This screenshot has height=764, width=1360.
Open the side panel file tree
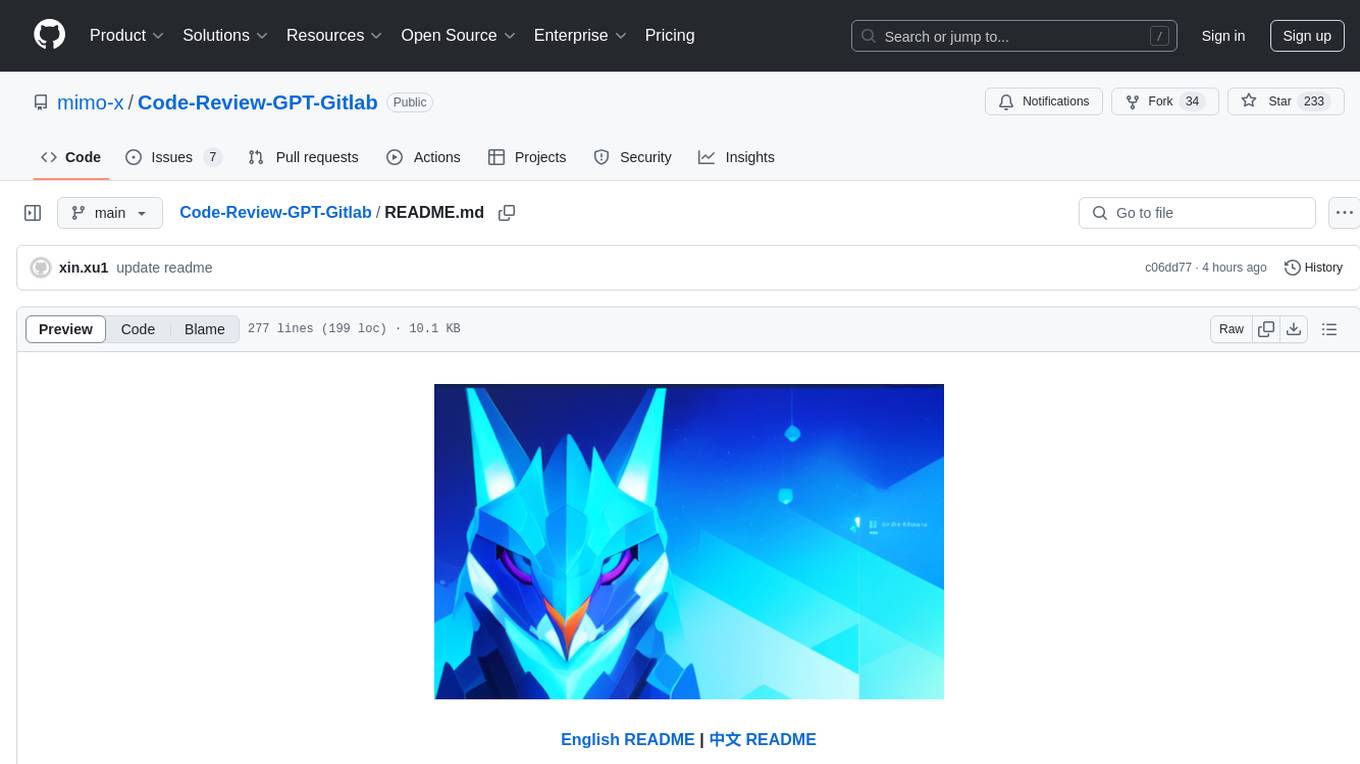click(32, 212)
